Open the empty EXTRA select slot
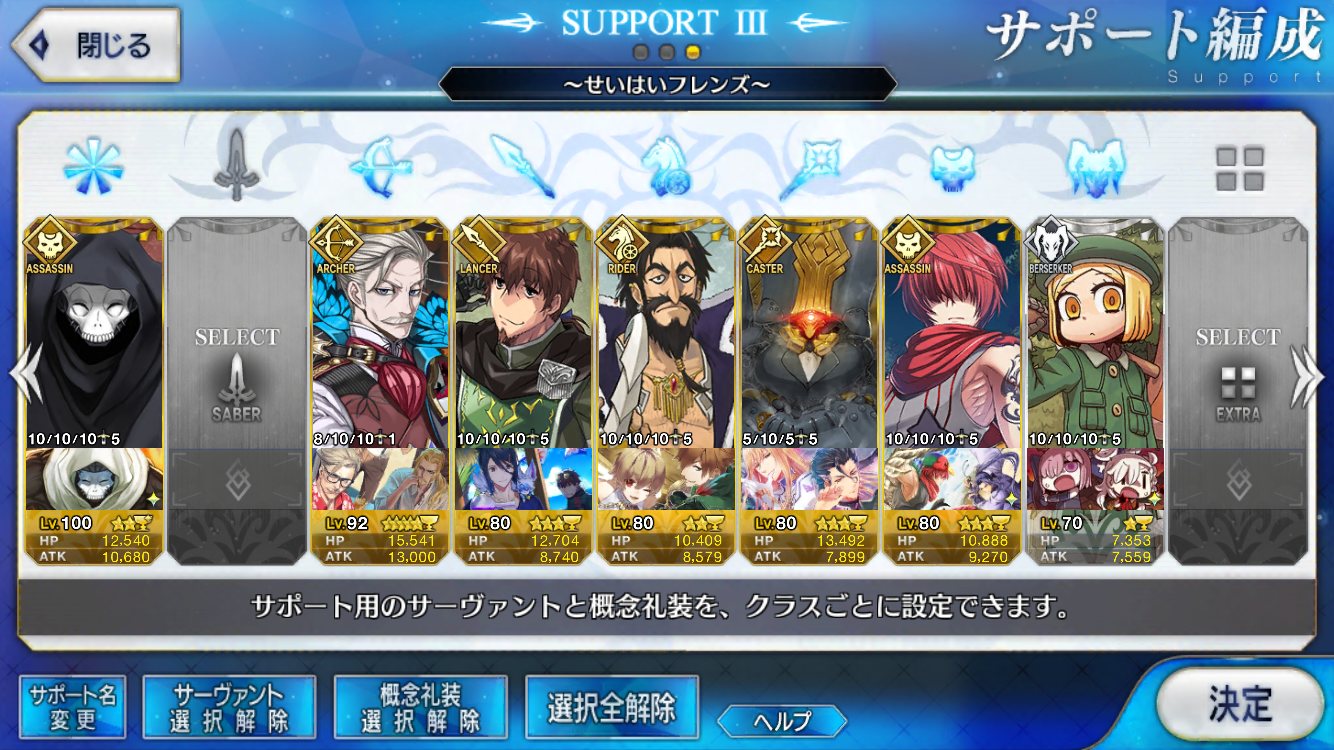This screenshot has height=750, width=1334. (1239, 390)
